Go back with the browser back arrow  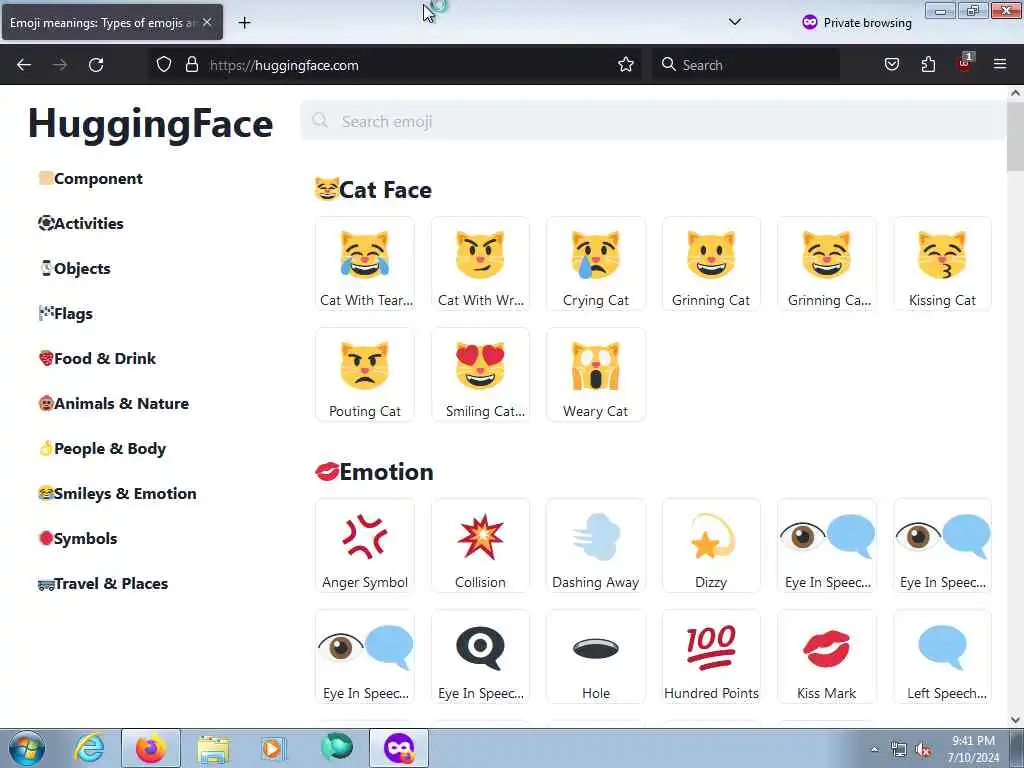[24, 65]
